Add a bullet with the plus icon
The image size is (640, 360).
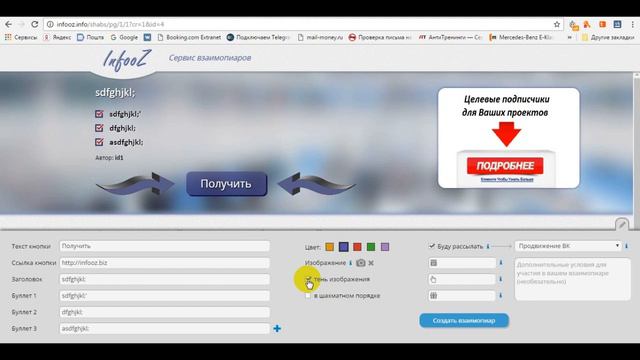point(277,328)
